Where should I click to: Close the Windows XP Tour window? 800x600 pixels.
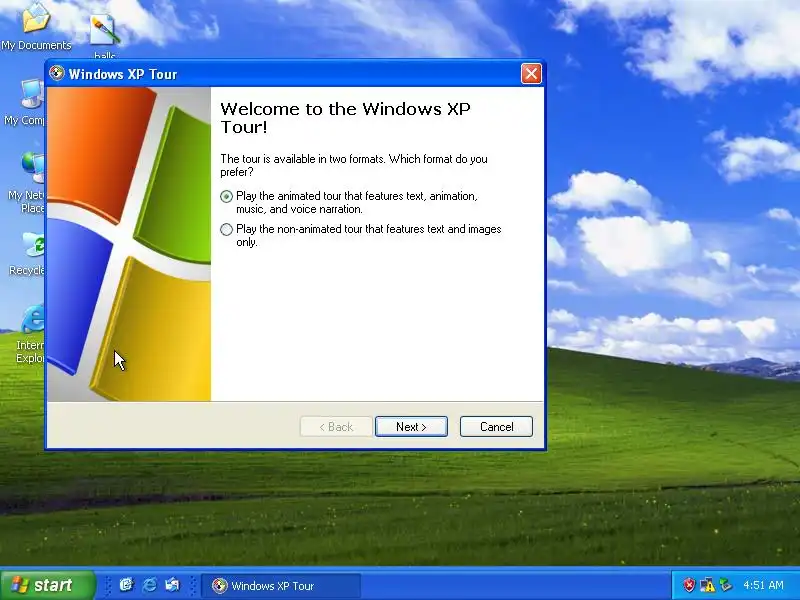531,74
